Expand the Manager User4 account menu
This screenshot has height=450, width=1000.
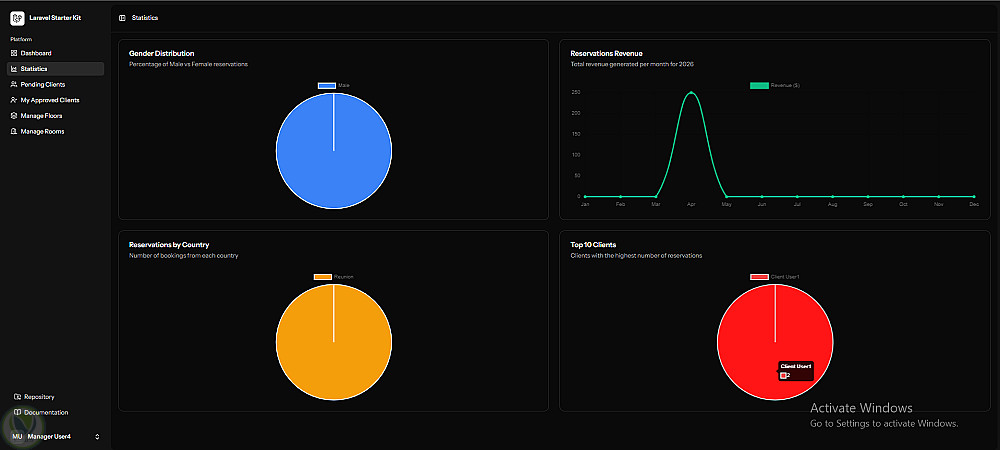(x=55, y=437)
